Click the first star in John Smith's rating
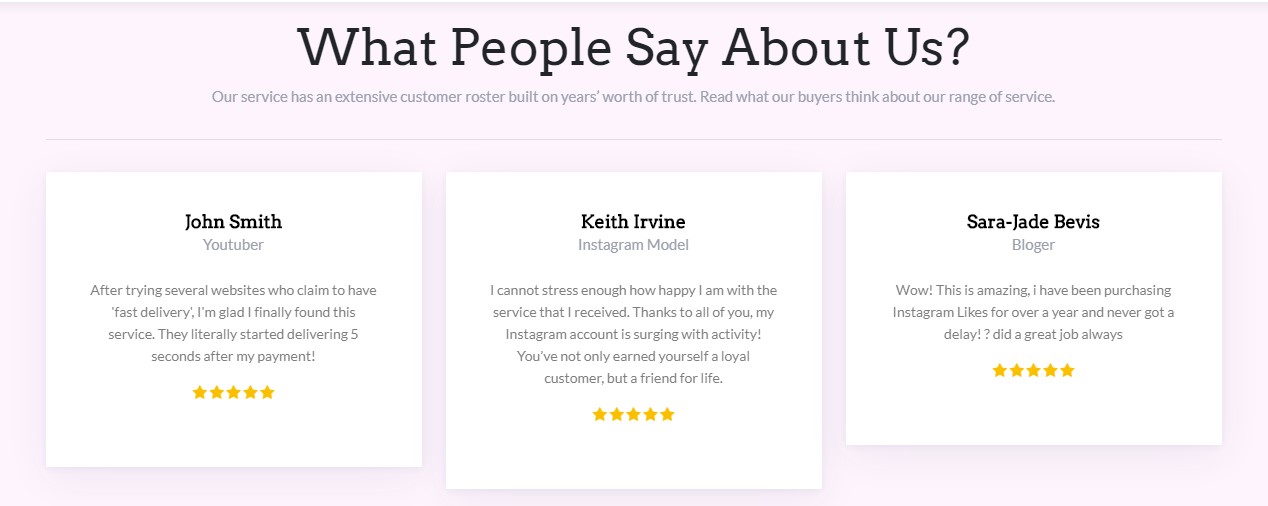 tap(200, 393)
